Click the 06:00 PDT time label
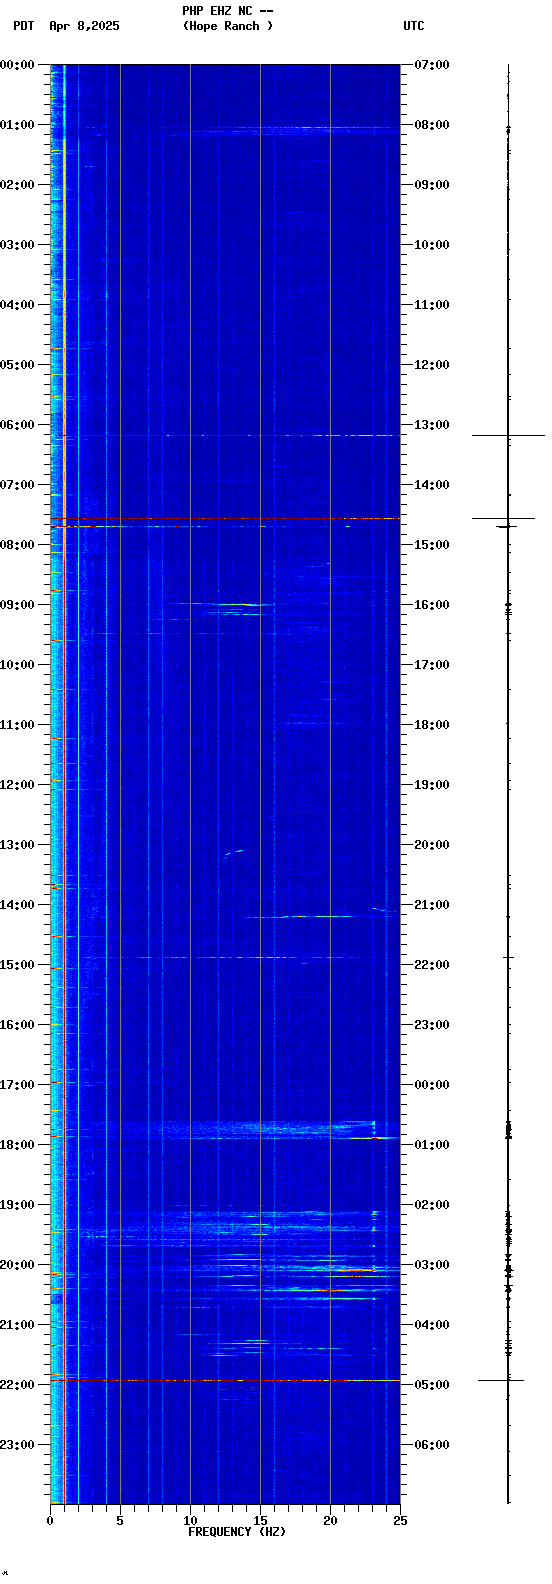Image resolution: width=552 pixels, height=1584 pixels. [17, 425]
